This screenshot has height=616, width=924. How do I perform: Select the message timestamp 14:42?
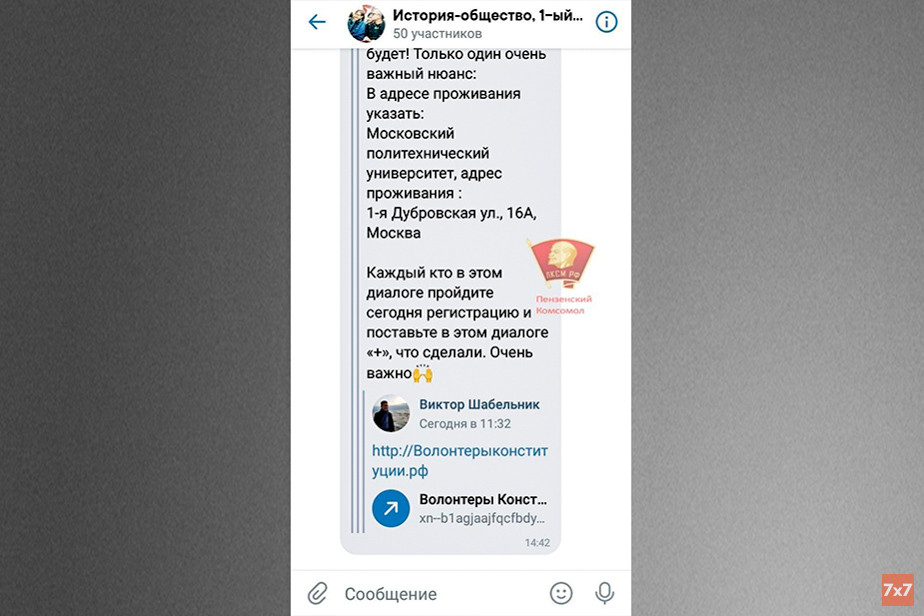(x=537, y=543)
